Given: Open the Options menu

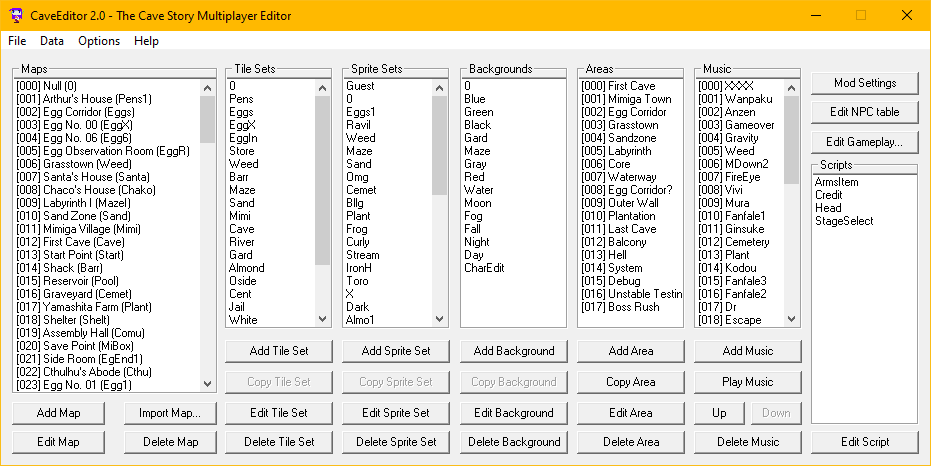Looking at the screenshot, I should point(99,40).
